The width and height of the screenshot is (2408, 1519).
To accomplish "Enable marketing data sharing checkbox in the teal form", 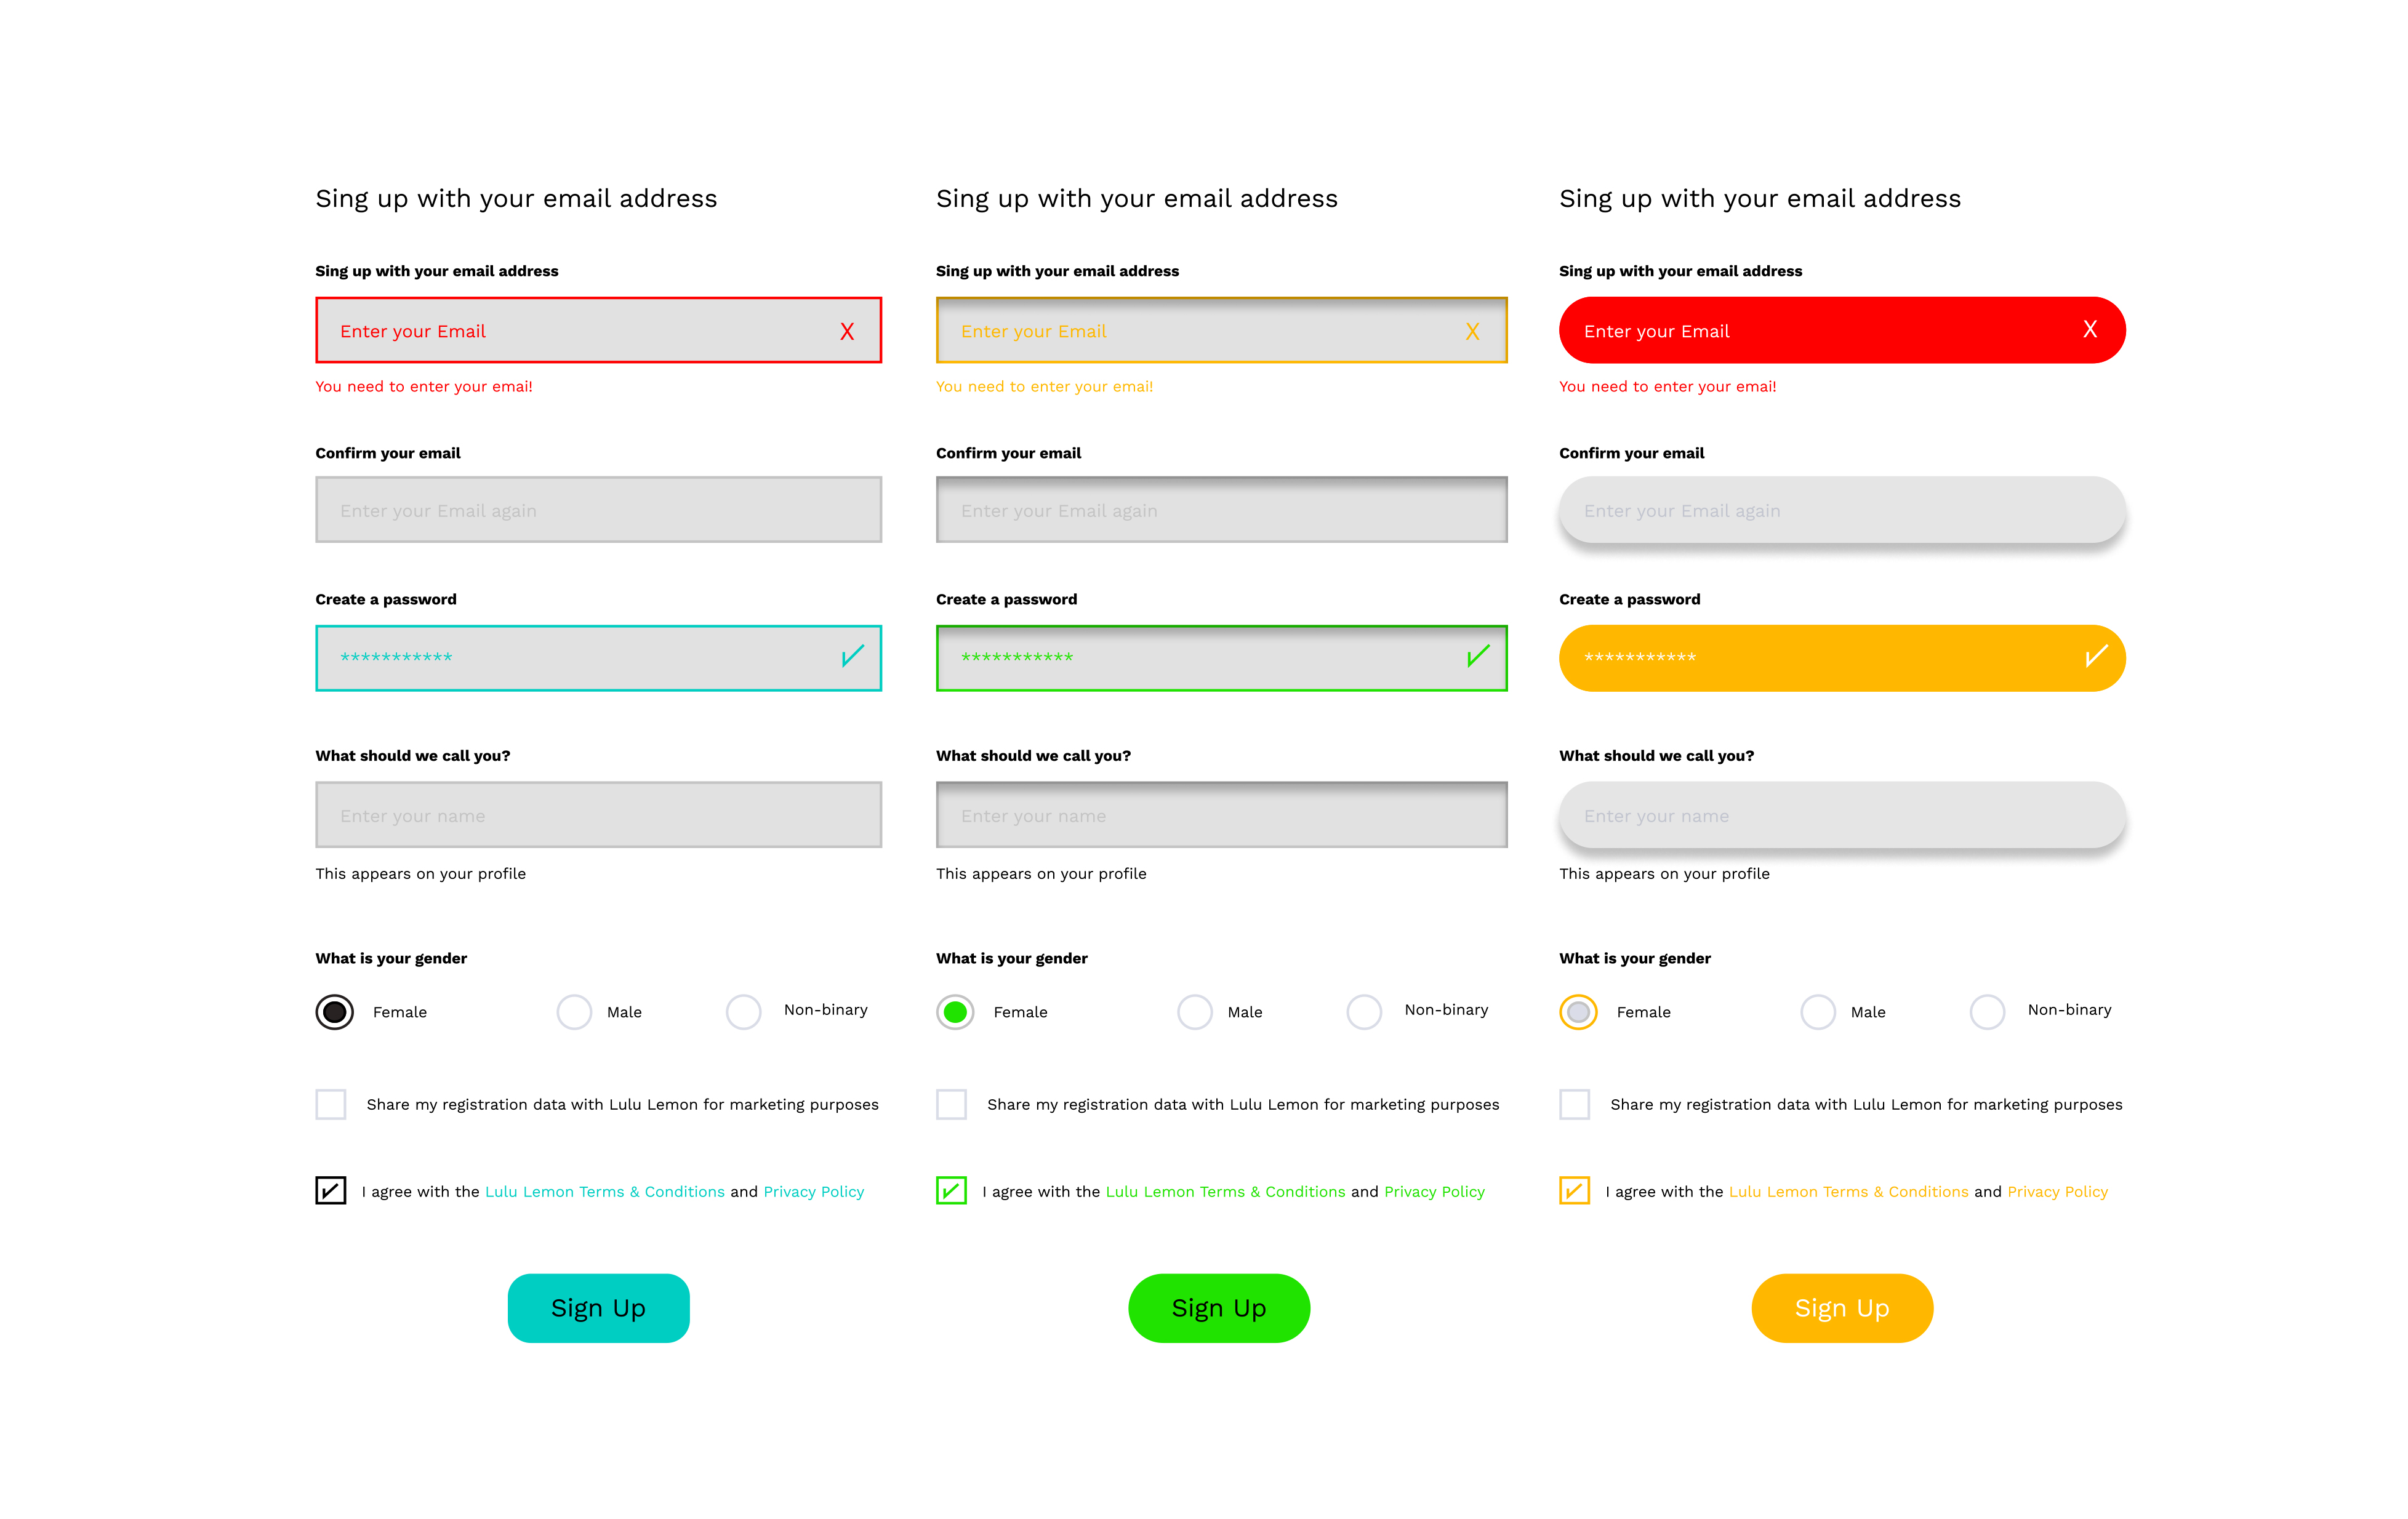I will [331, 1104].
